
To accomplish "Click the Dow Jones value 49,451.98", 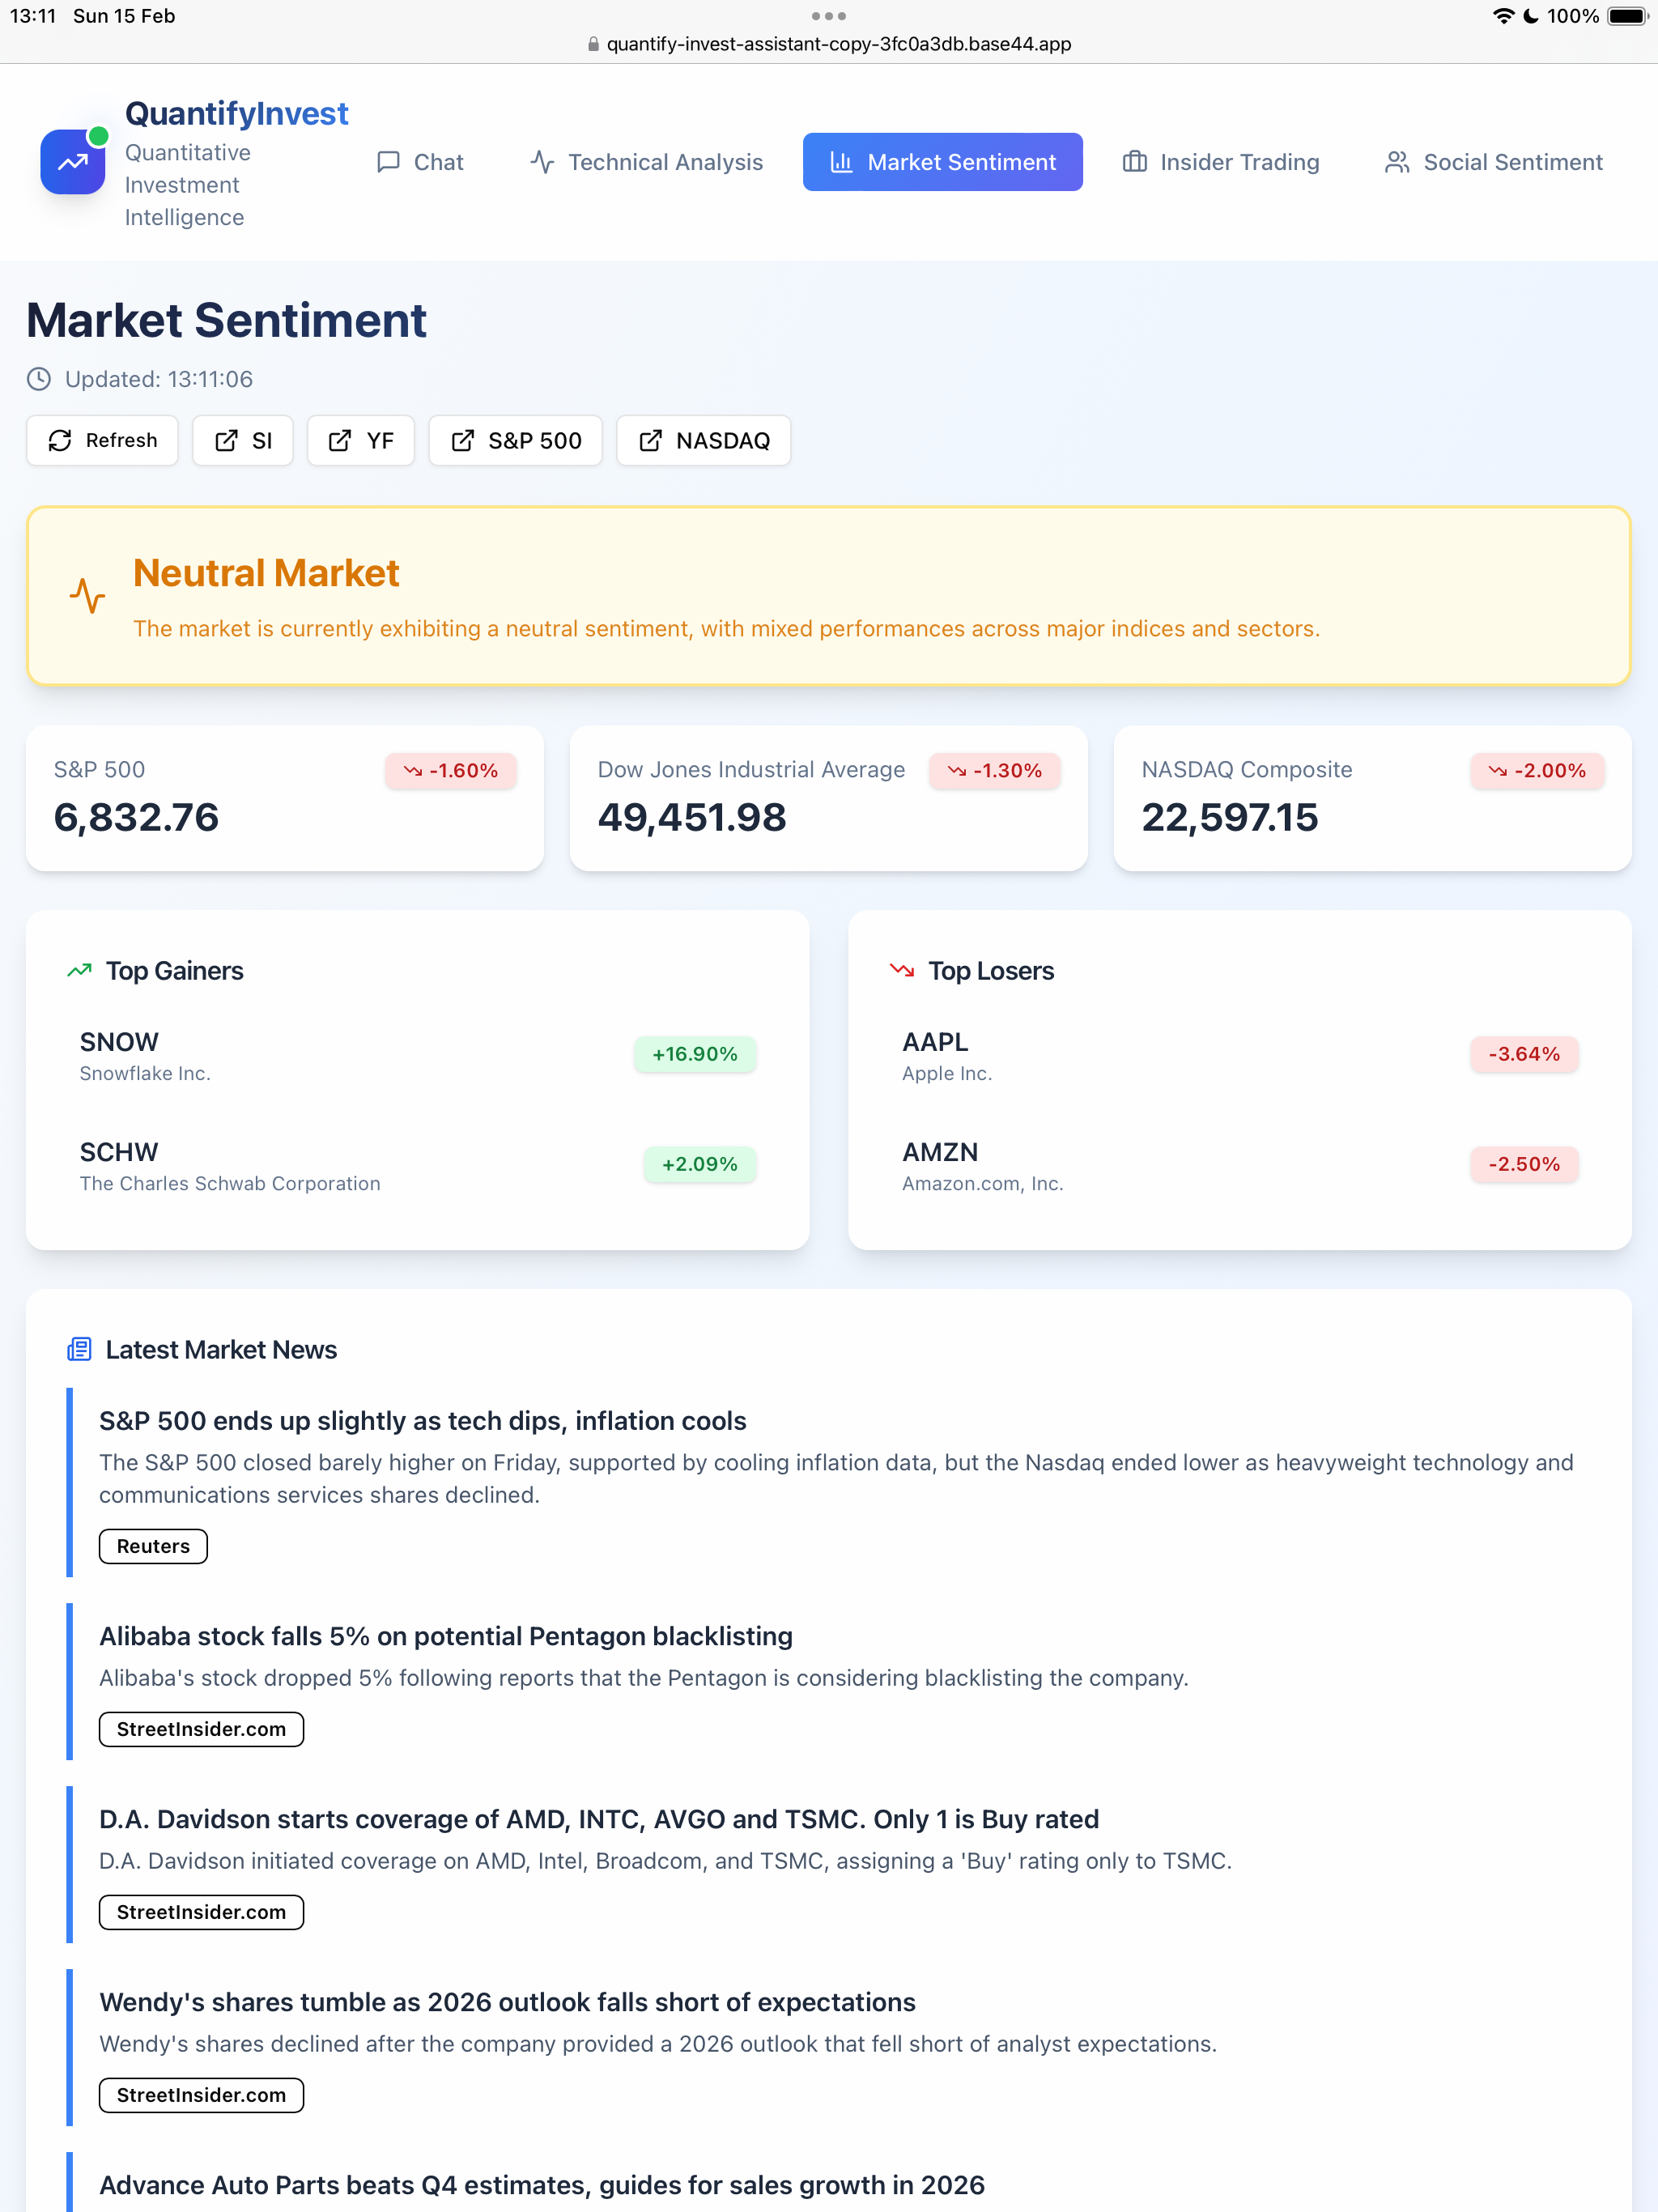I will (692, 817).
